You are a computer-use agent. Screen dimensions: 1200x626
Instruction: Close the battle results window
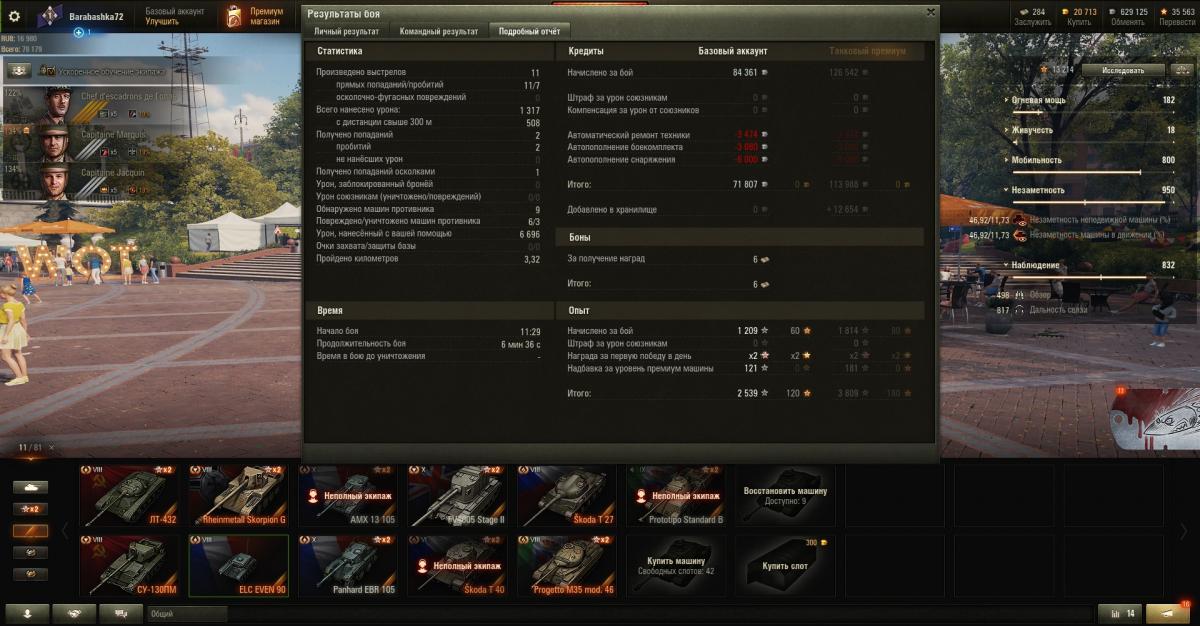click(931, 12)
